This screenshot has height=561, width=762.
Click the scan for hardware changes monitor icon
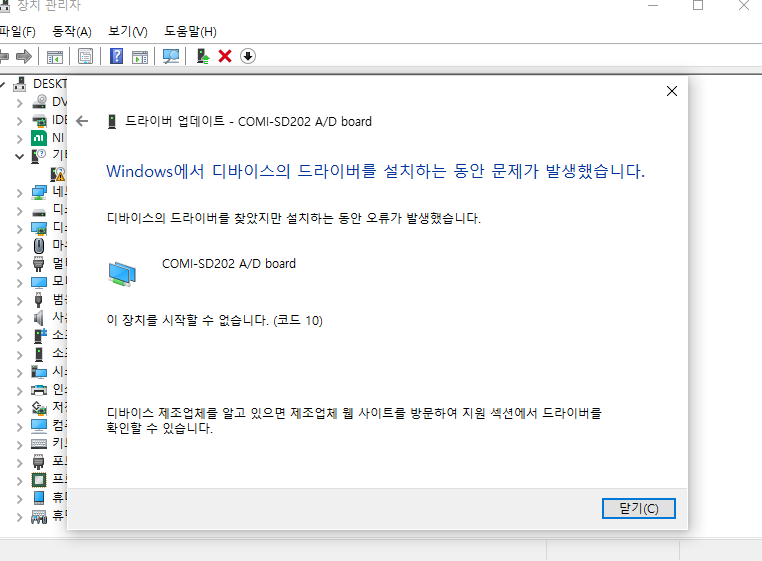(x=171, y=56)
